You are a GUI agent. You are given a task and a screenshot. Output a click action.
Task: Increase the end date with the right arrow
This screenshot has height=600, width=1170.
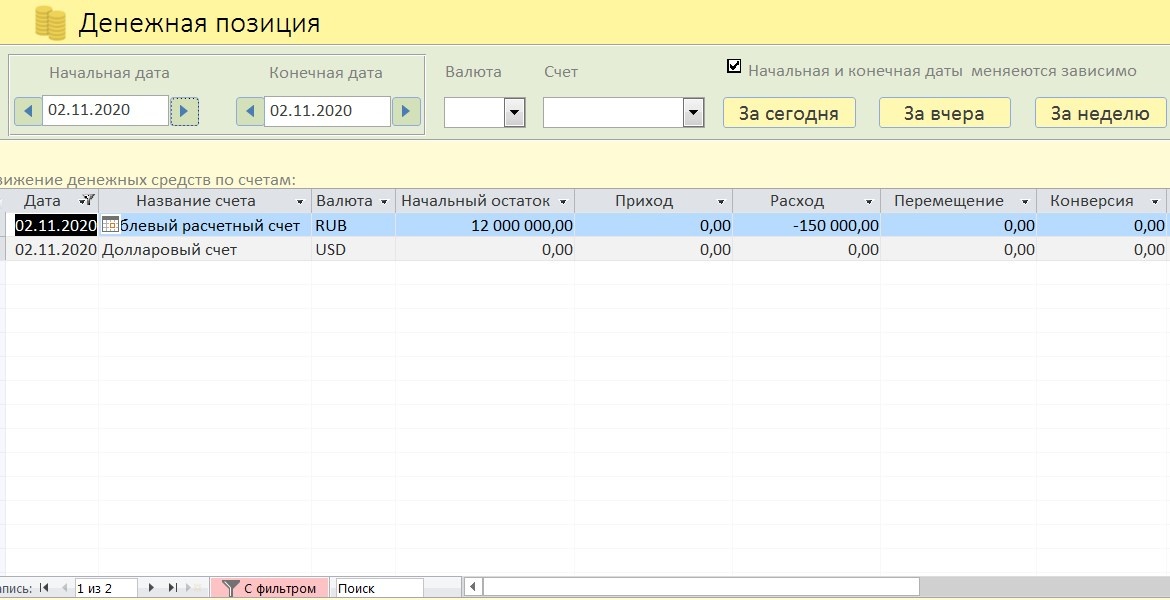click(x=406, y=111)
